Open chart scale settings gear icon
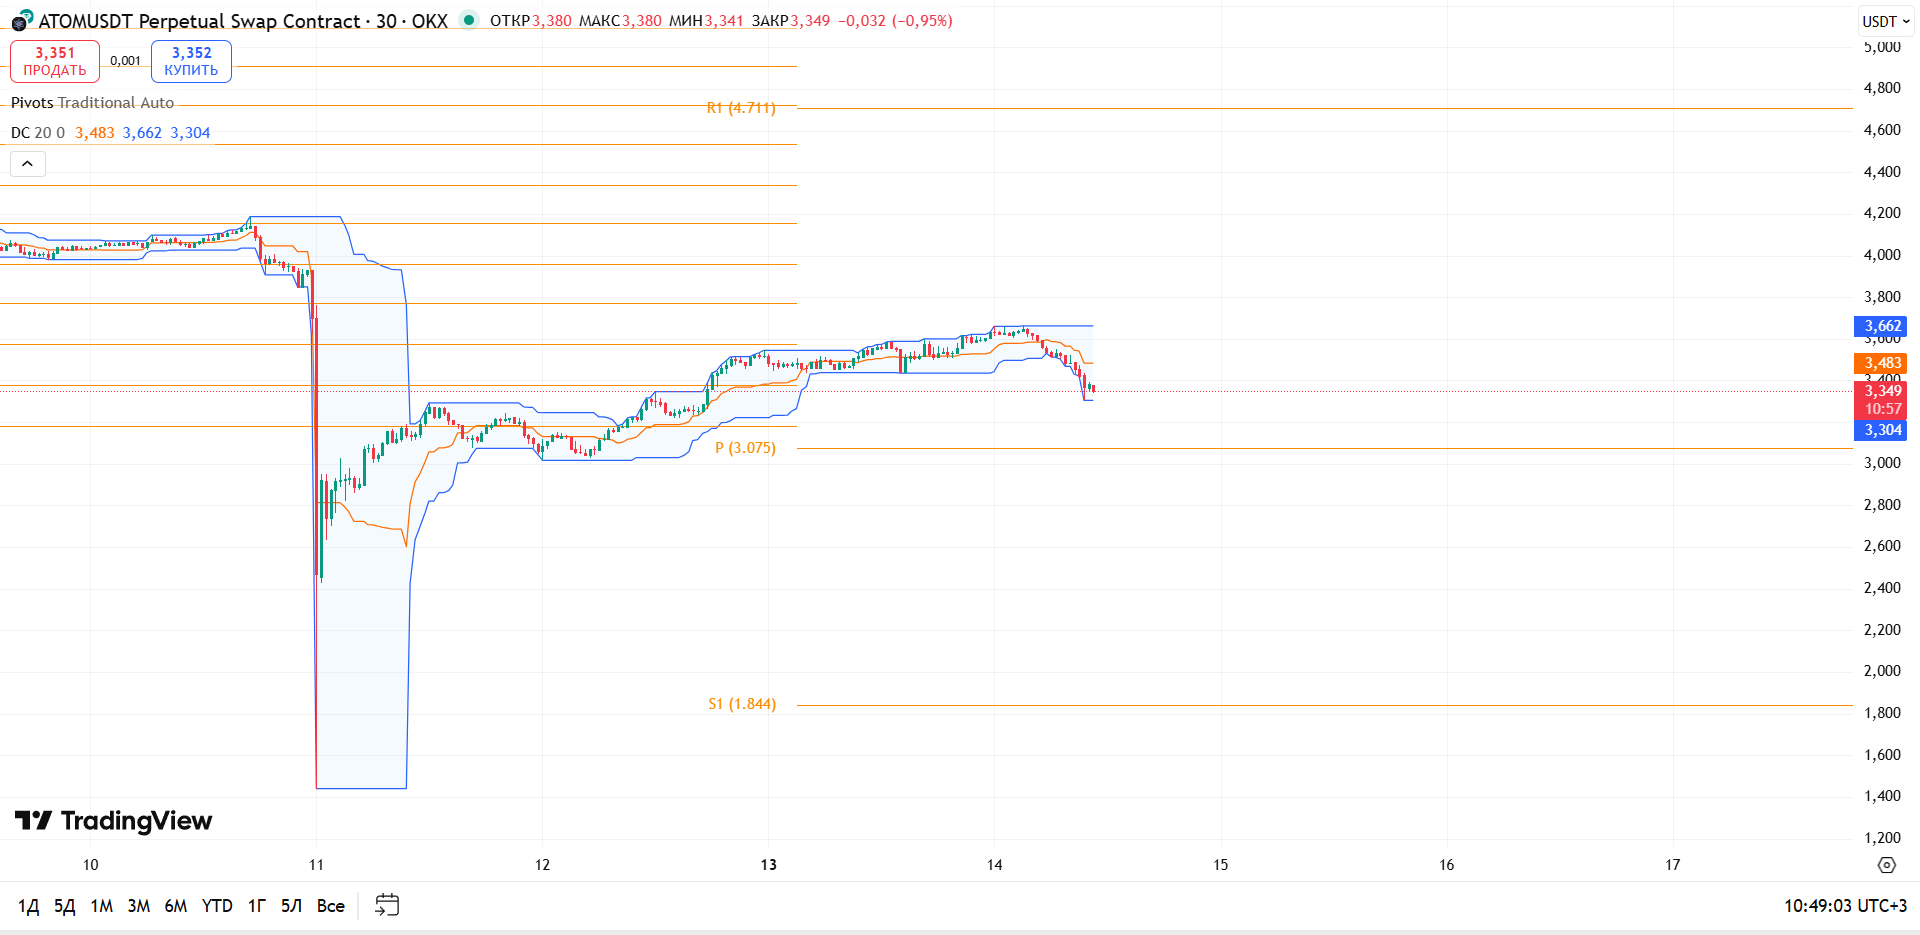1920x935 pixels. coord(1886,865)
